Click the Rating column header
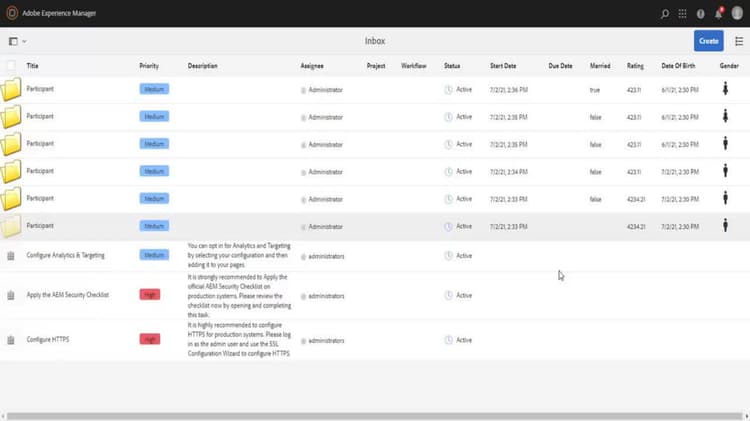Screen dimensions: 750x421 pos(635,66)
